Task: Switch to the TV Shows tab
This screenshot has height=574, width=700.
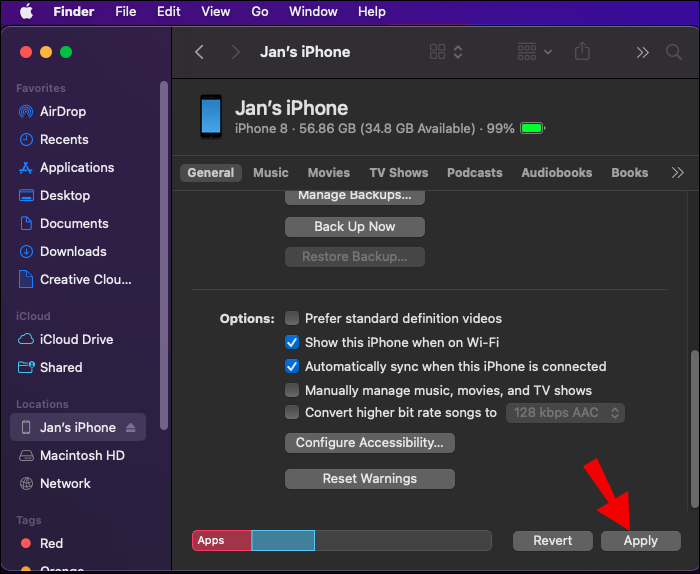Action: [399, 173]
